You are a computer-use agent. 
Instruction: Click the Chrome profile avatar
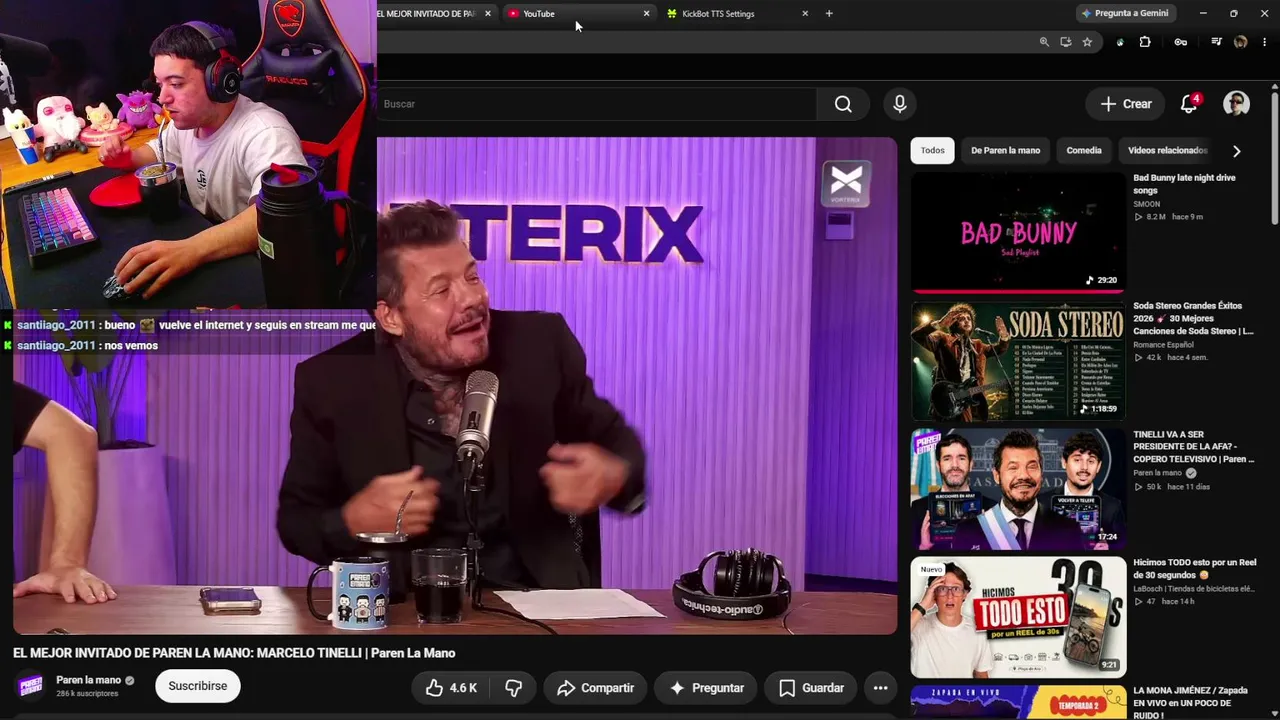(x=1241, y=42)
